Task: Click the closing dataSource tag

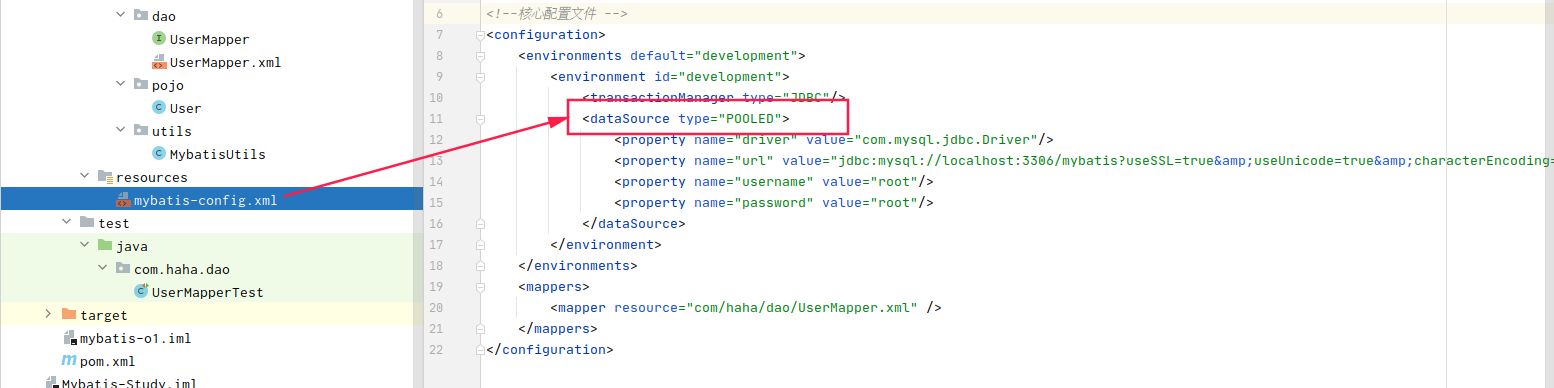Action: click(x=633, y=224)
